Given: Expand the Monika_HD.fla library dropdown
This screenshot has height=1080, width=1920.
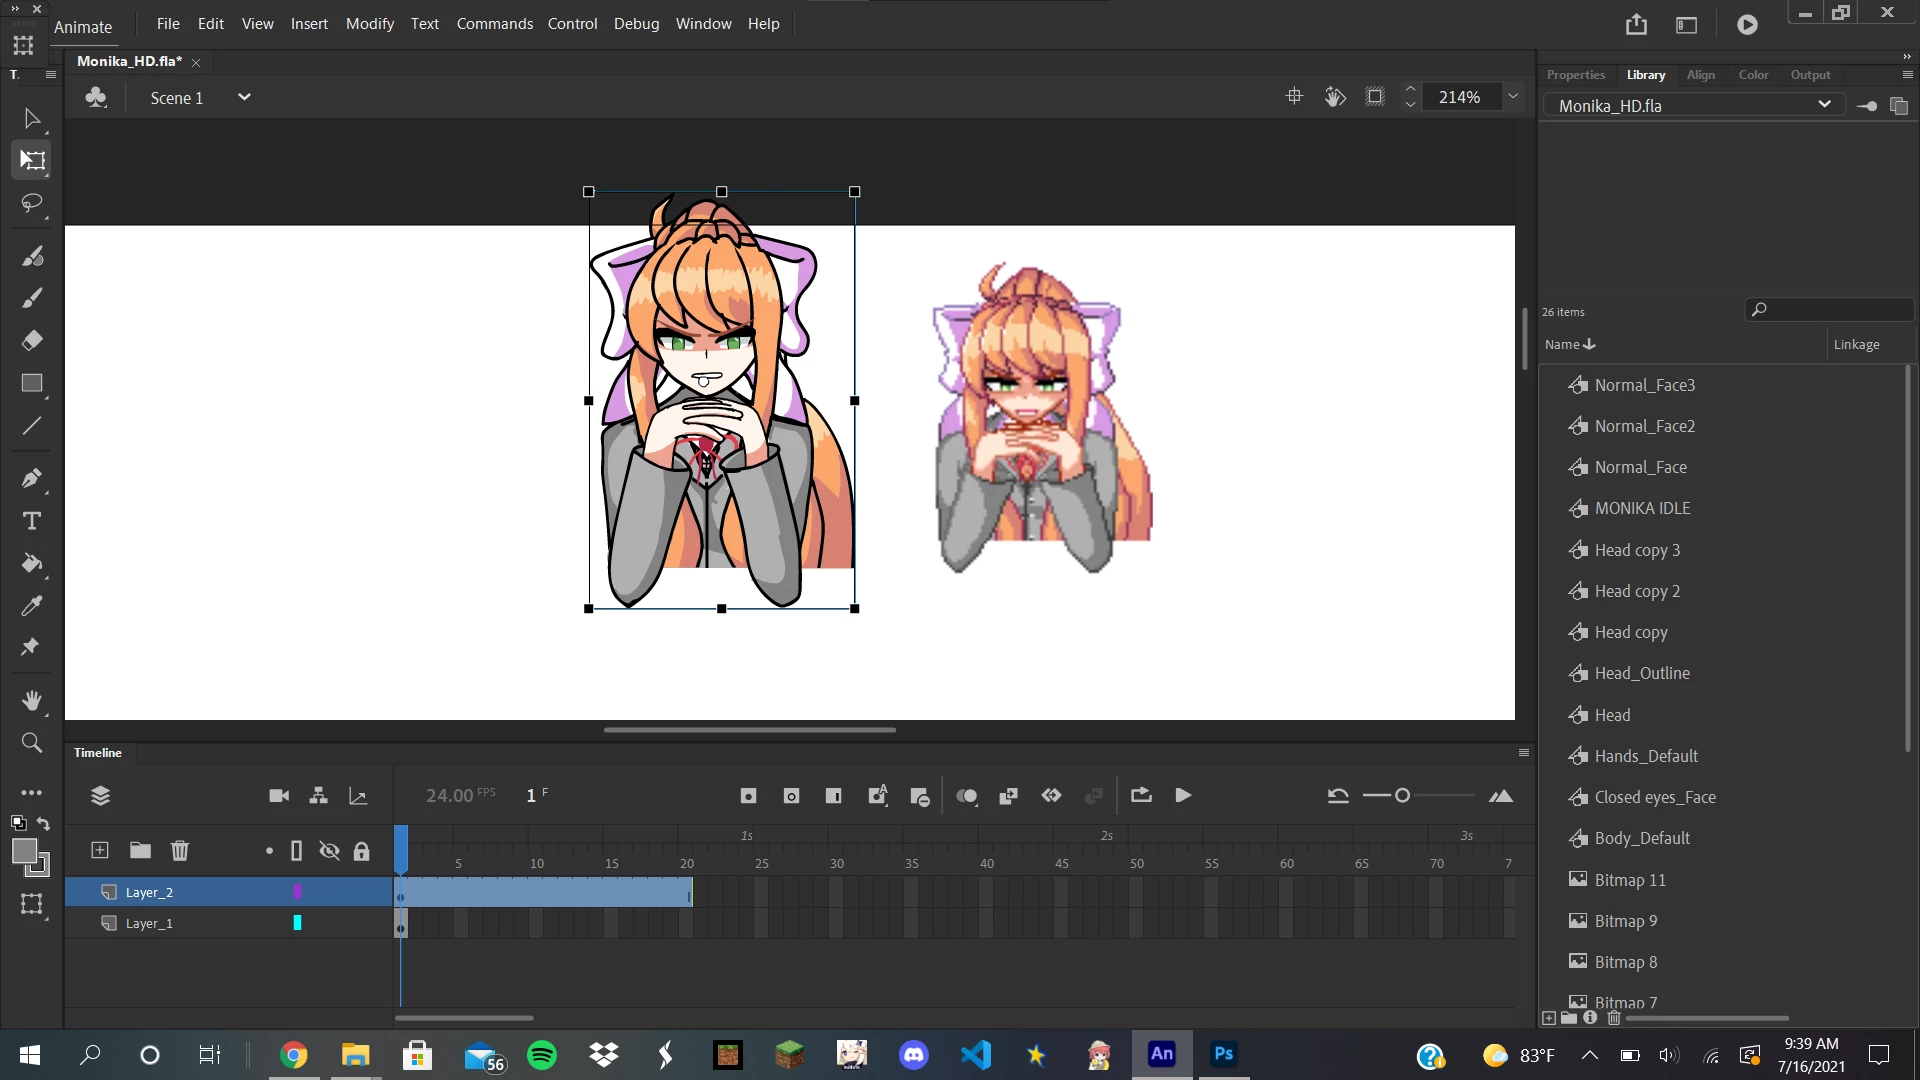Looking at the screenshot, I should coord(1824,105).
